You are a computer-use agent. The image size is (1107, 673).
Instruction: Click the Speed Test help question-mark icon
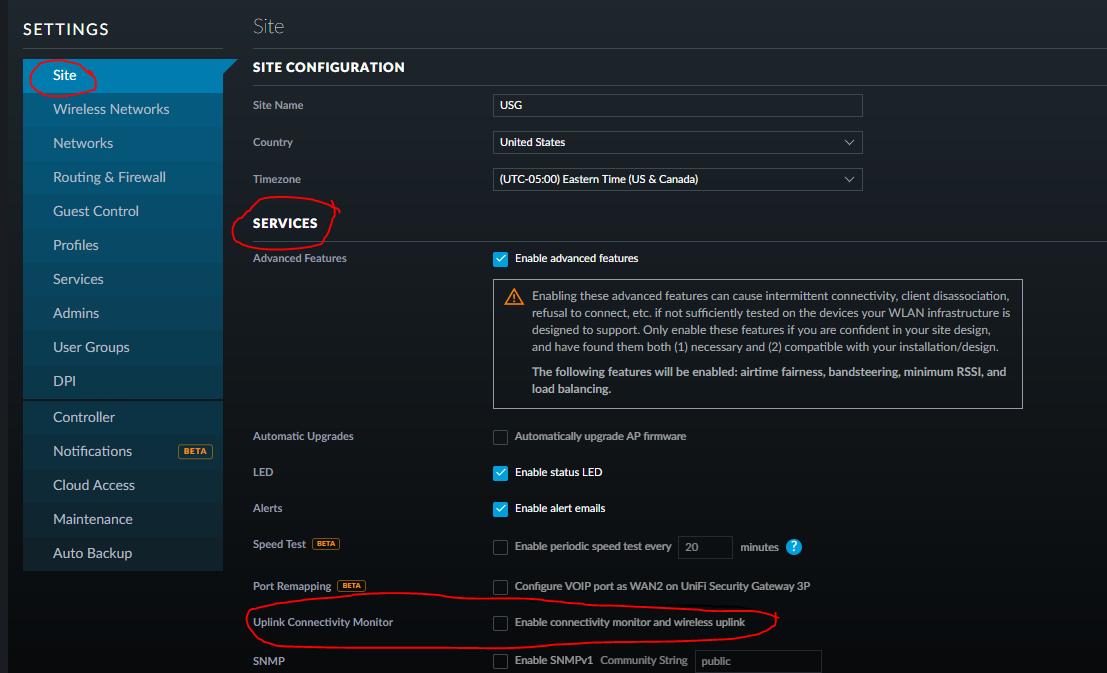(x=794, y=547)
